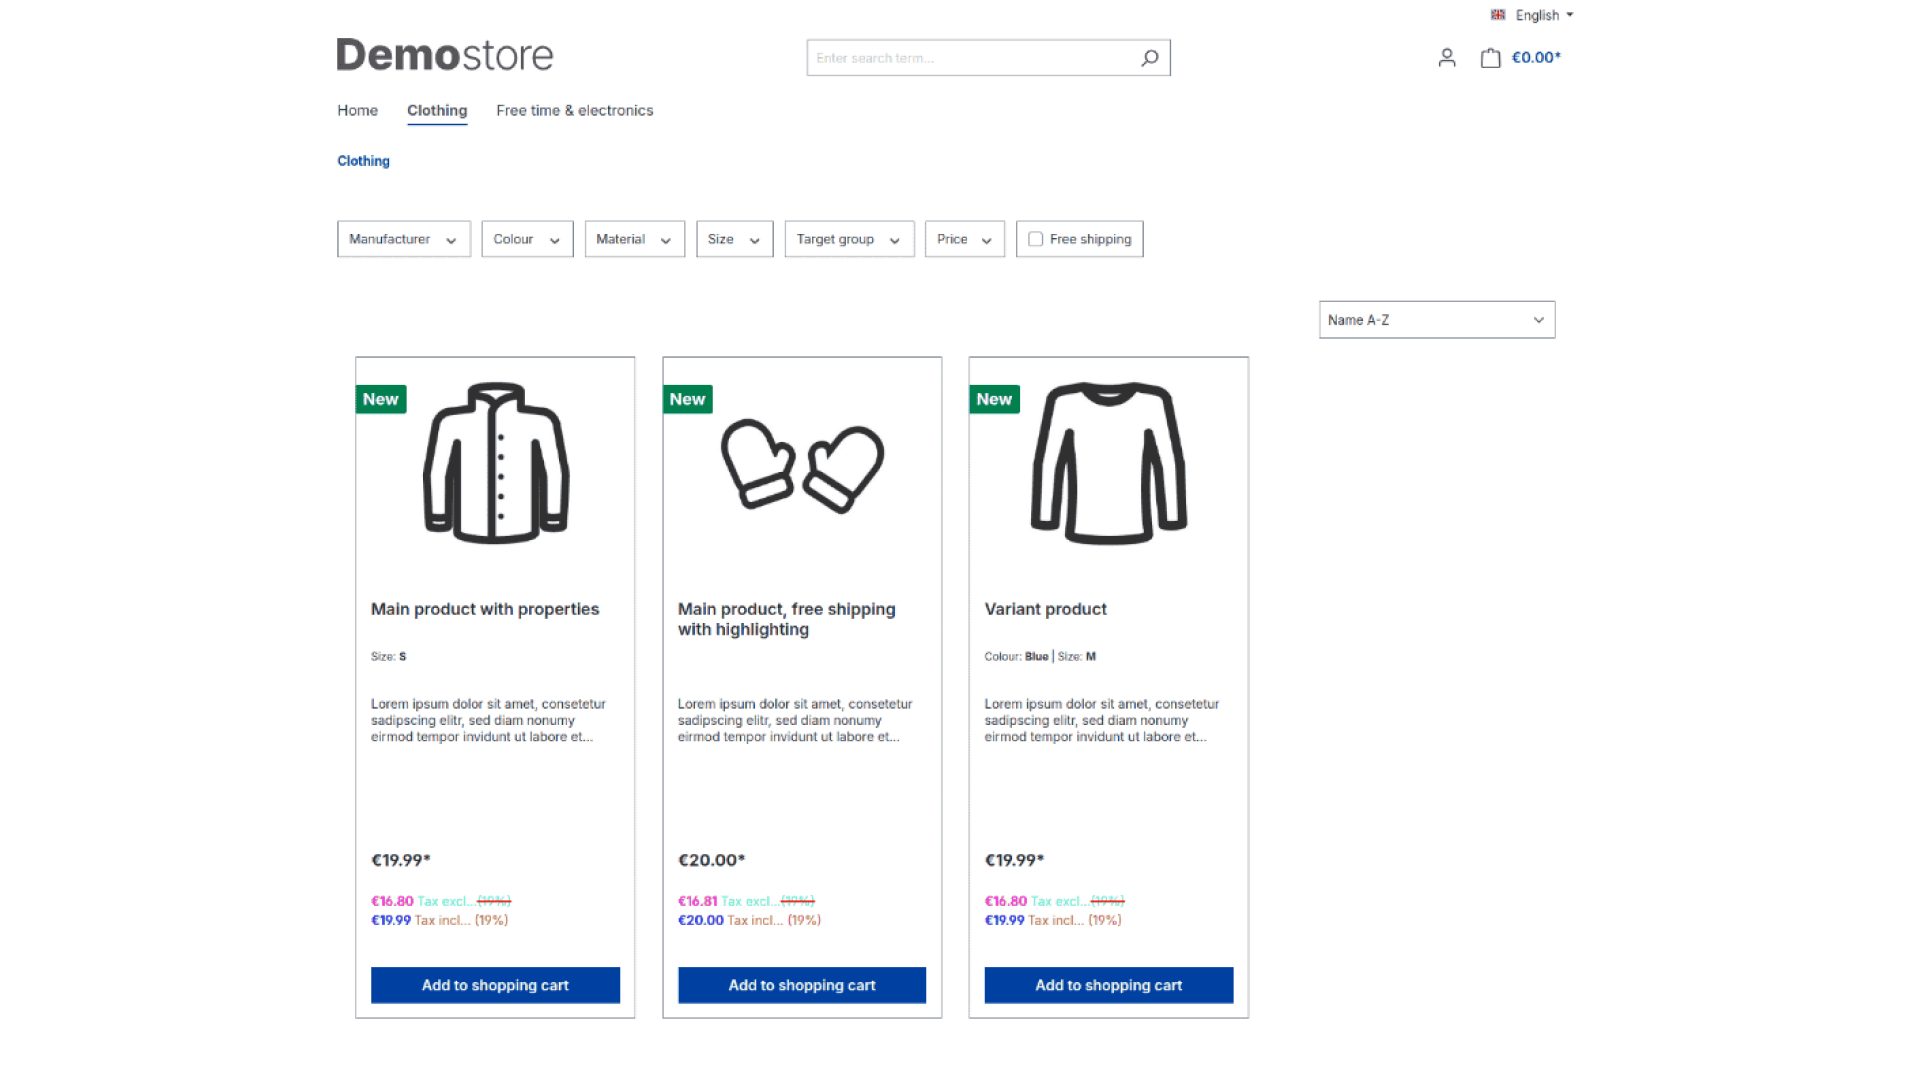Open Main product with properties title
This screenshot has width=1920, height=1080.
(485, 609)
